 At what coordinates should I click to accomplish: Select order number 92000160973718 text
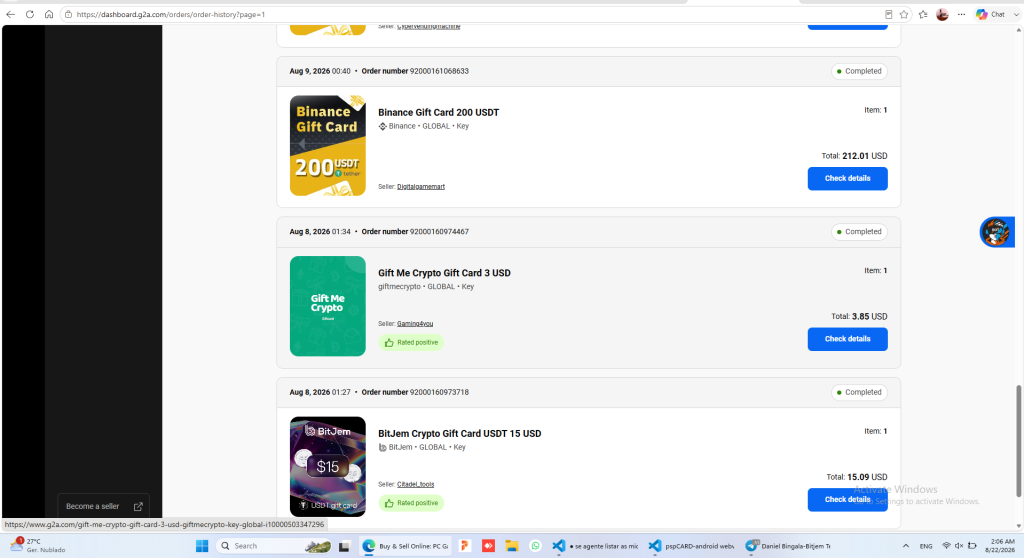click(439, 393)
